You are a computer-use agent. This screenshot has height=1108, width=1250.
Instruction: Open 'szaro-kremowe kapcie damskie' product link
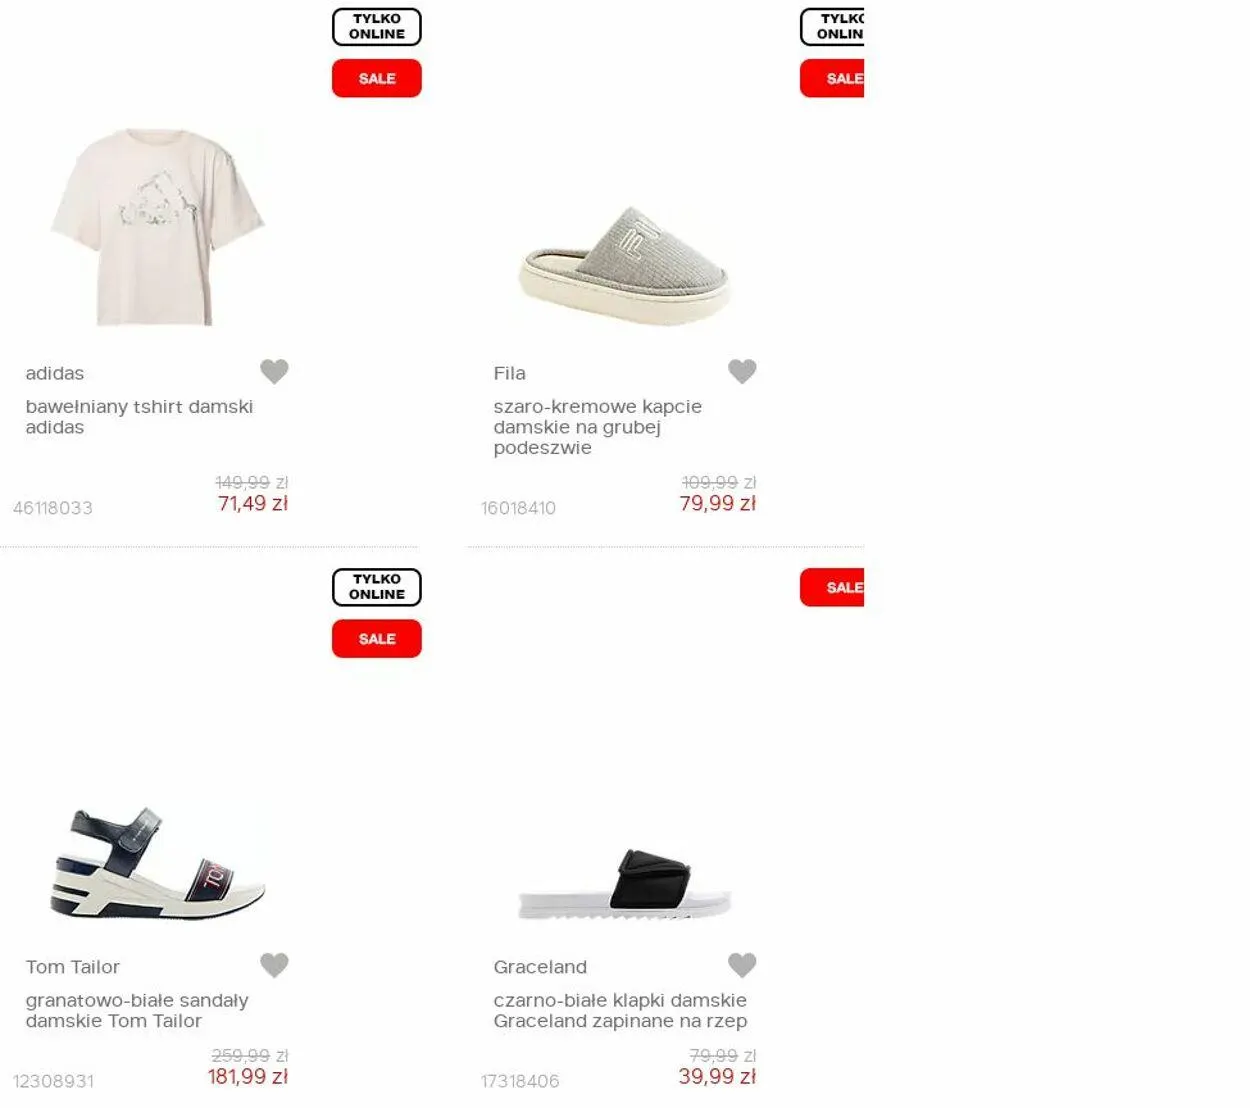click(x=597, y=427)
